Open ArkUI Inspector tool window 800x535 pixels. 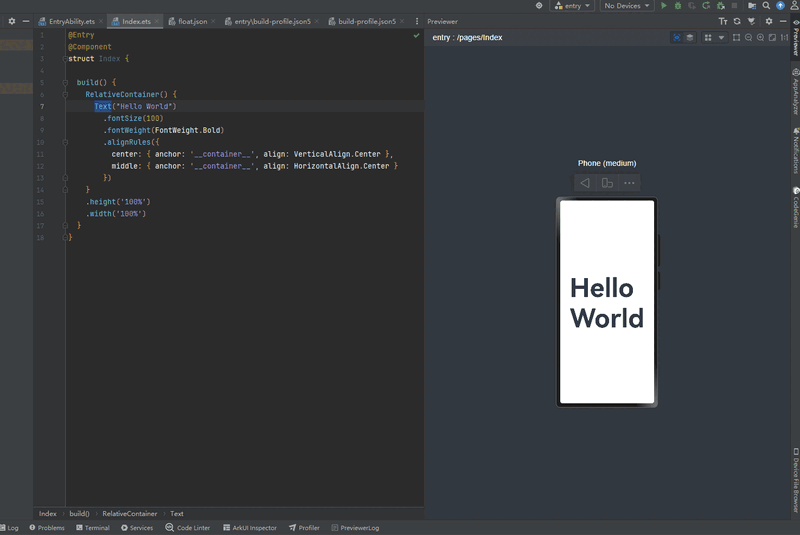[250, 528]
